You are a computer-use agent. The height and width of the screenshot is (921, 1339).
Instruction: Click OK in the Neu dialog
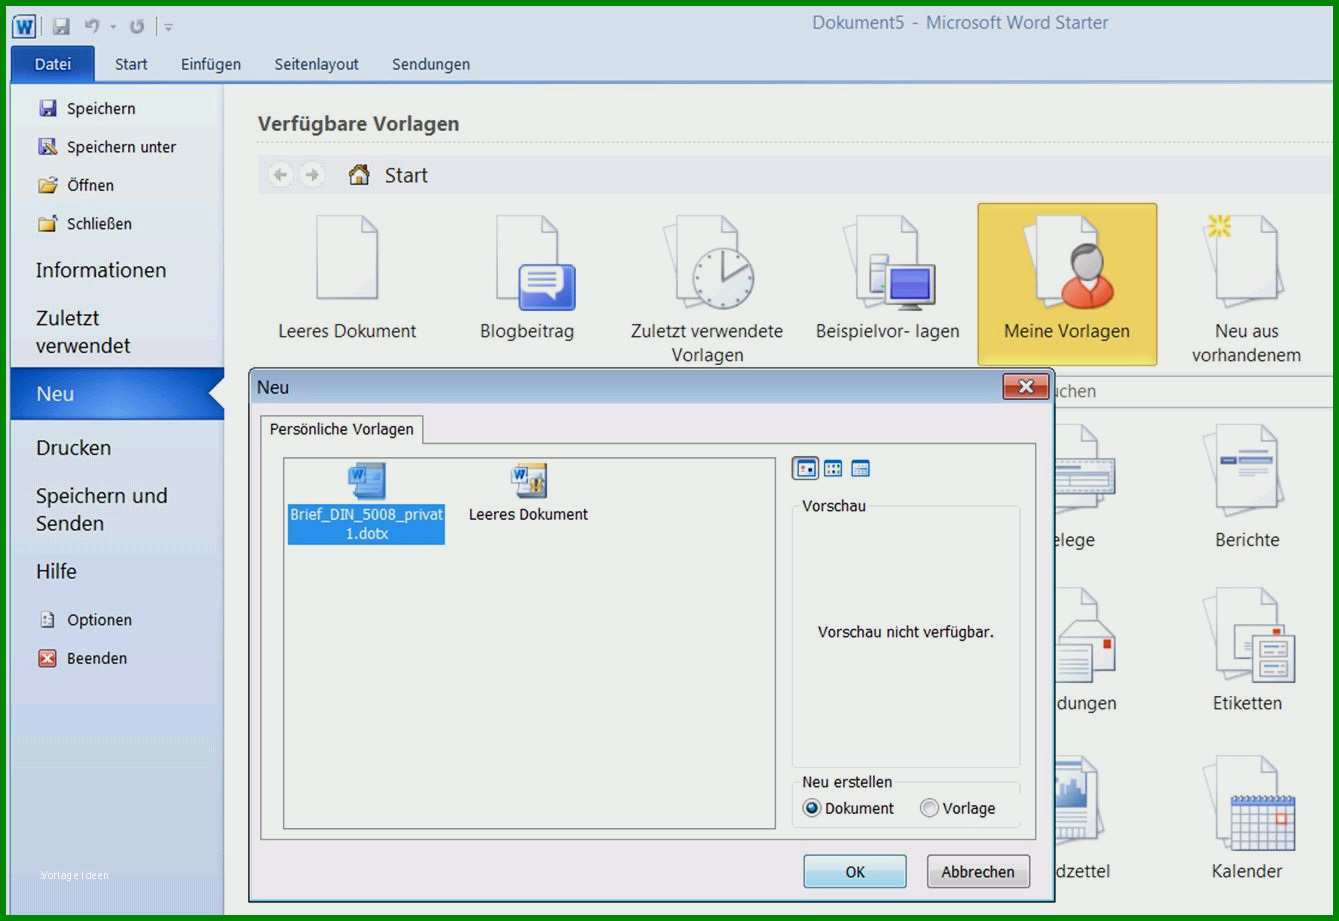[855, 871]
